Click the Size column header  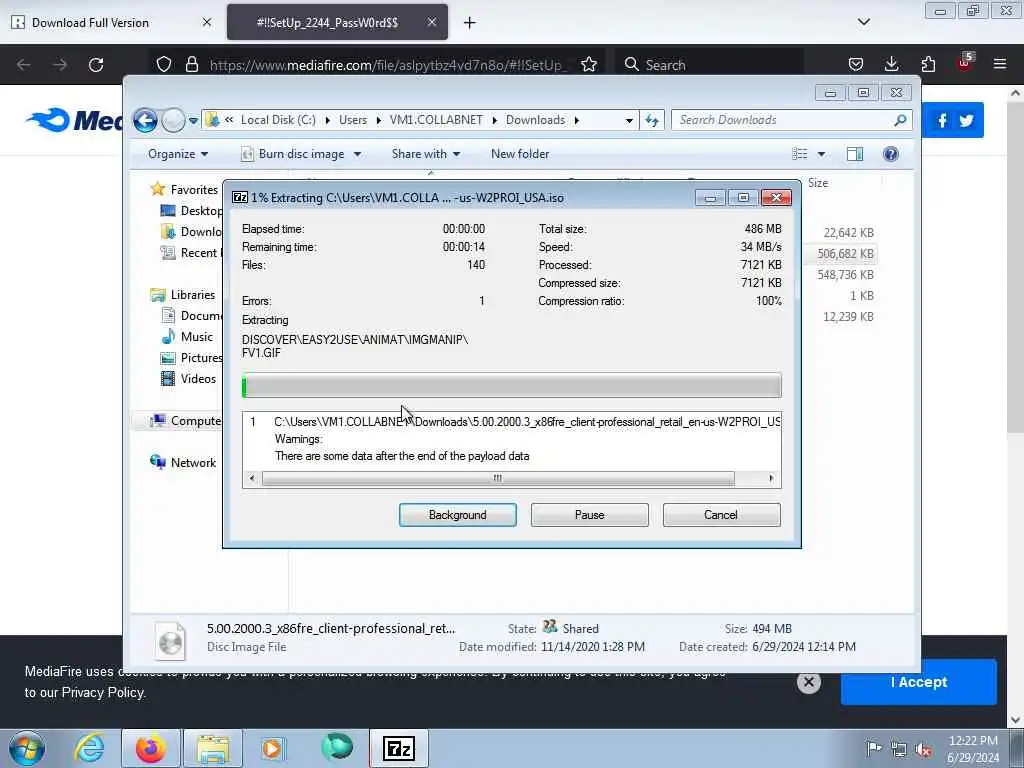(x=818, y=184)
